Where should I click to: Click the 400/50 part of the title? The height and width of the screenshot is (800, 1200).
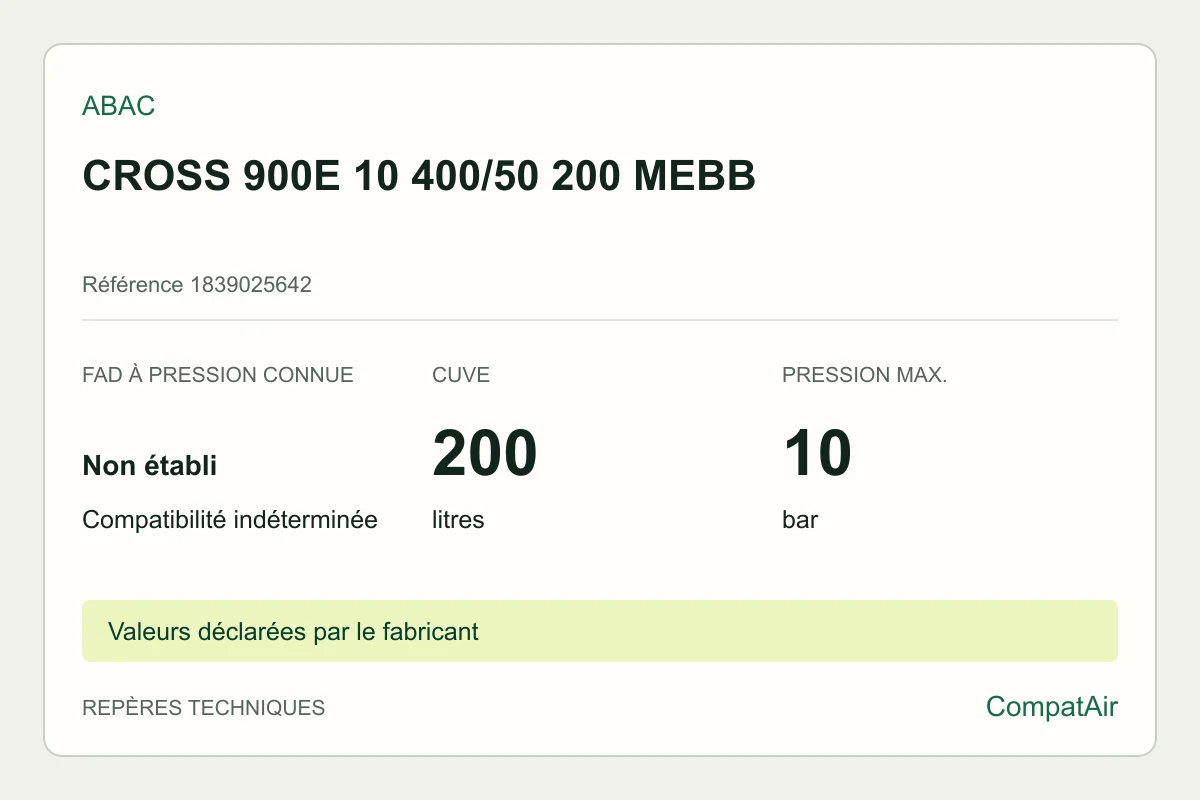[x=470, y=176]
